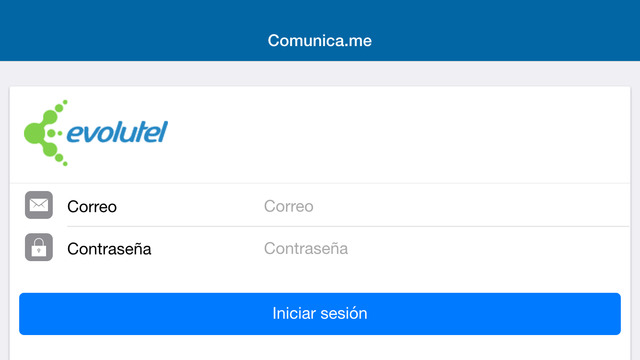Screen dimensions: 640x360
Task: Click the envelope icon beside Correo
Action: coord(39,205)
